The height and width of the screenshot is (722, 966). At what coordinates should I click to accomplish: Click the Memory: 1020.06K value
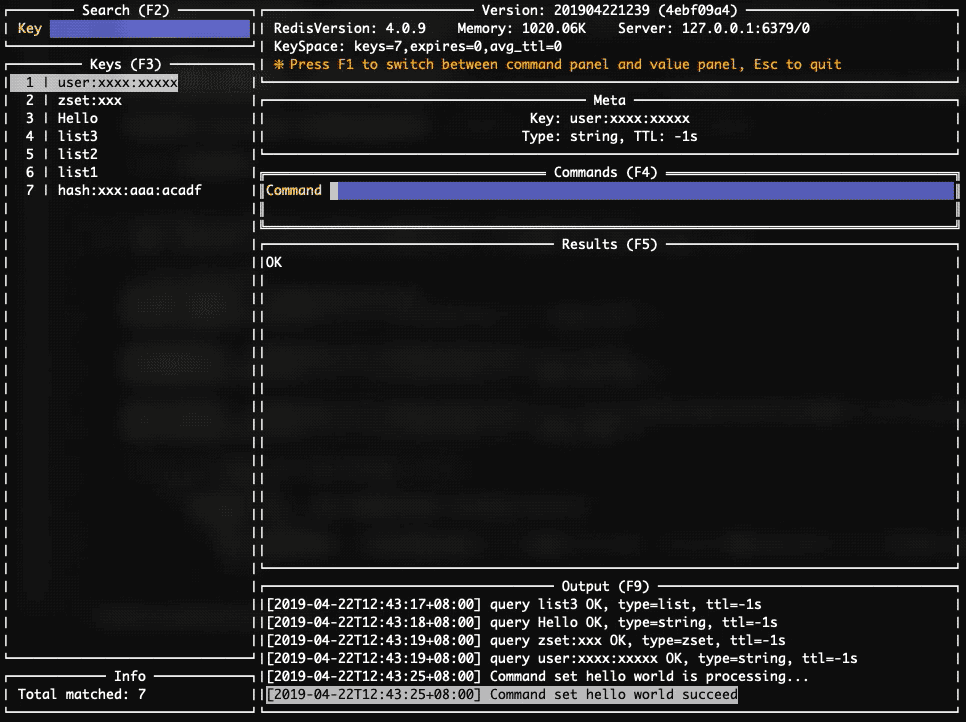coord(522,28)
